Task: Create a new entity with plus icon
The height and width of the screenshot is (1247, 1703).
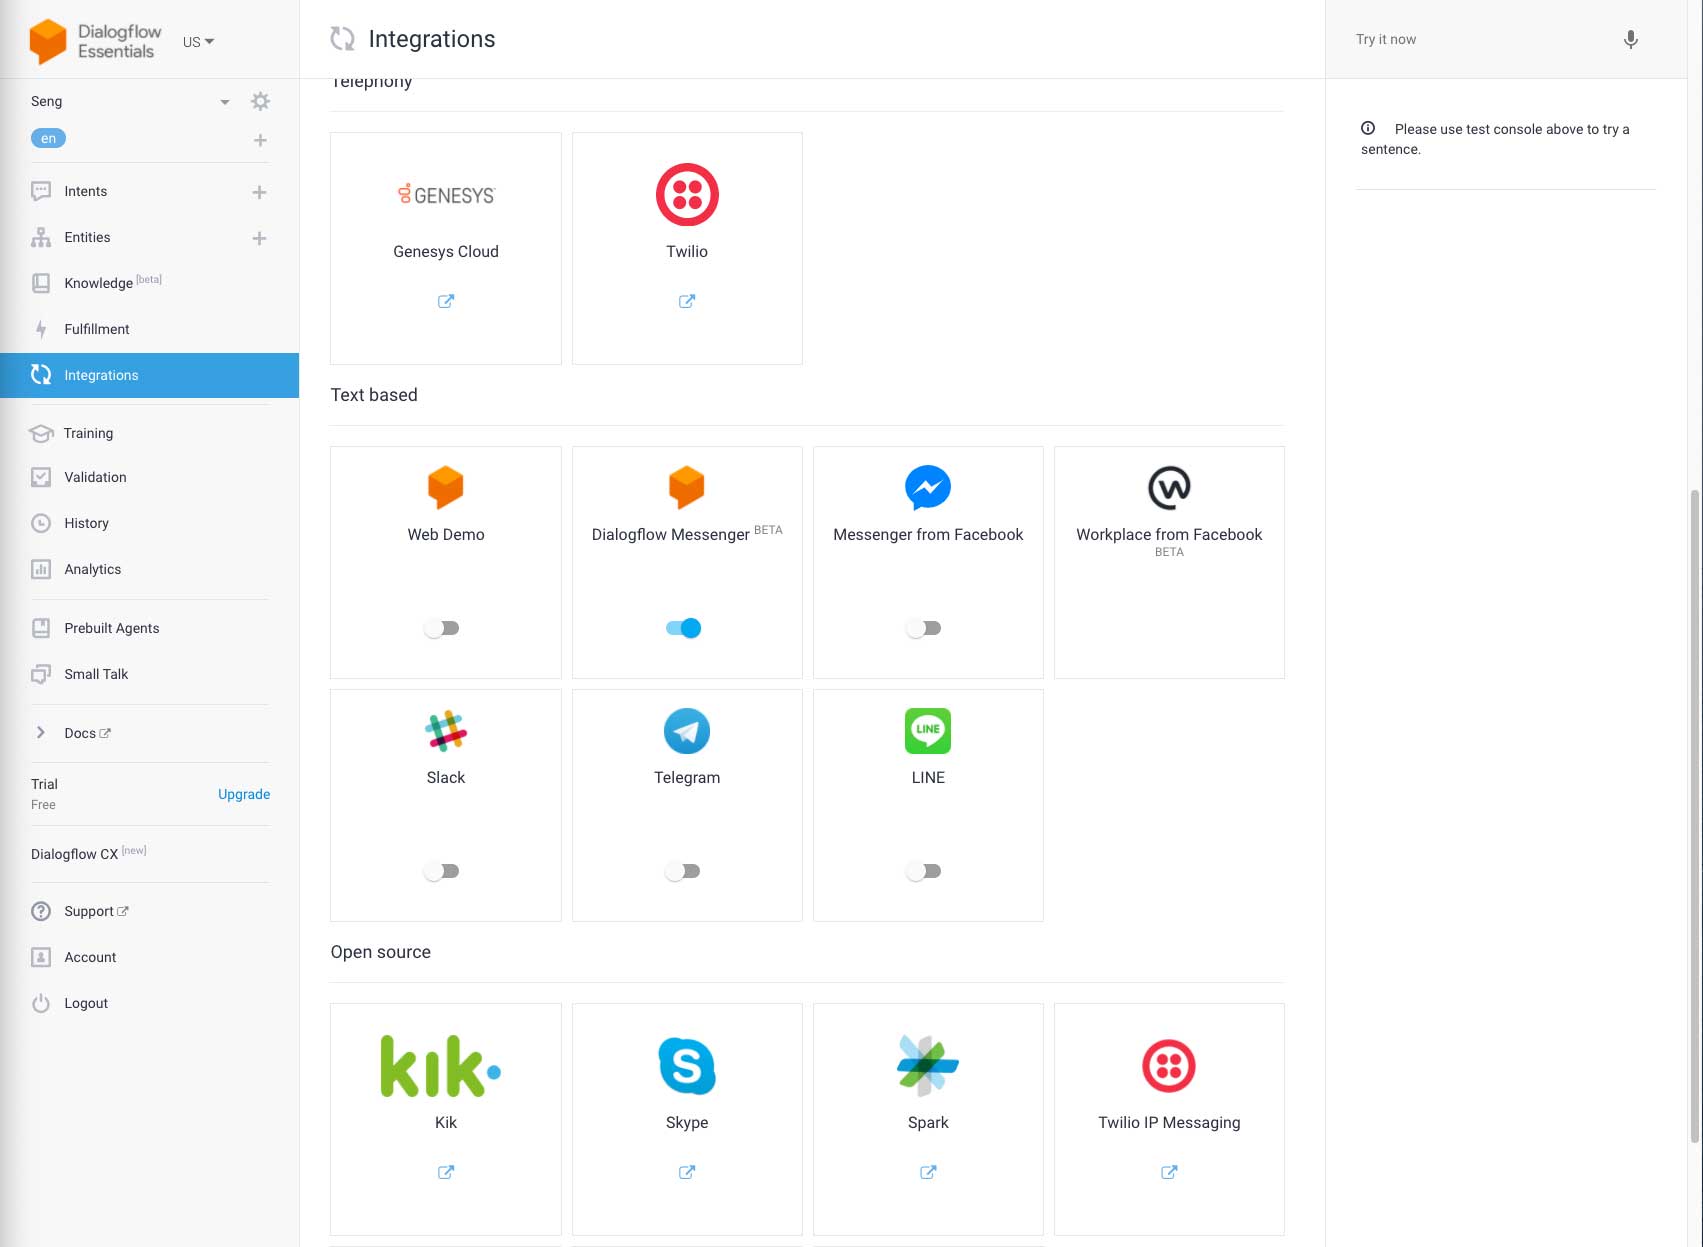Action: click(259, 238)
